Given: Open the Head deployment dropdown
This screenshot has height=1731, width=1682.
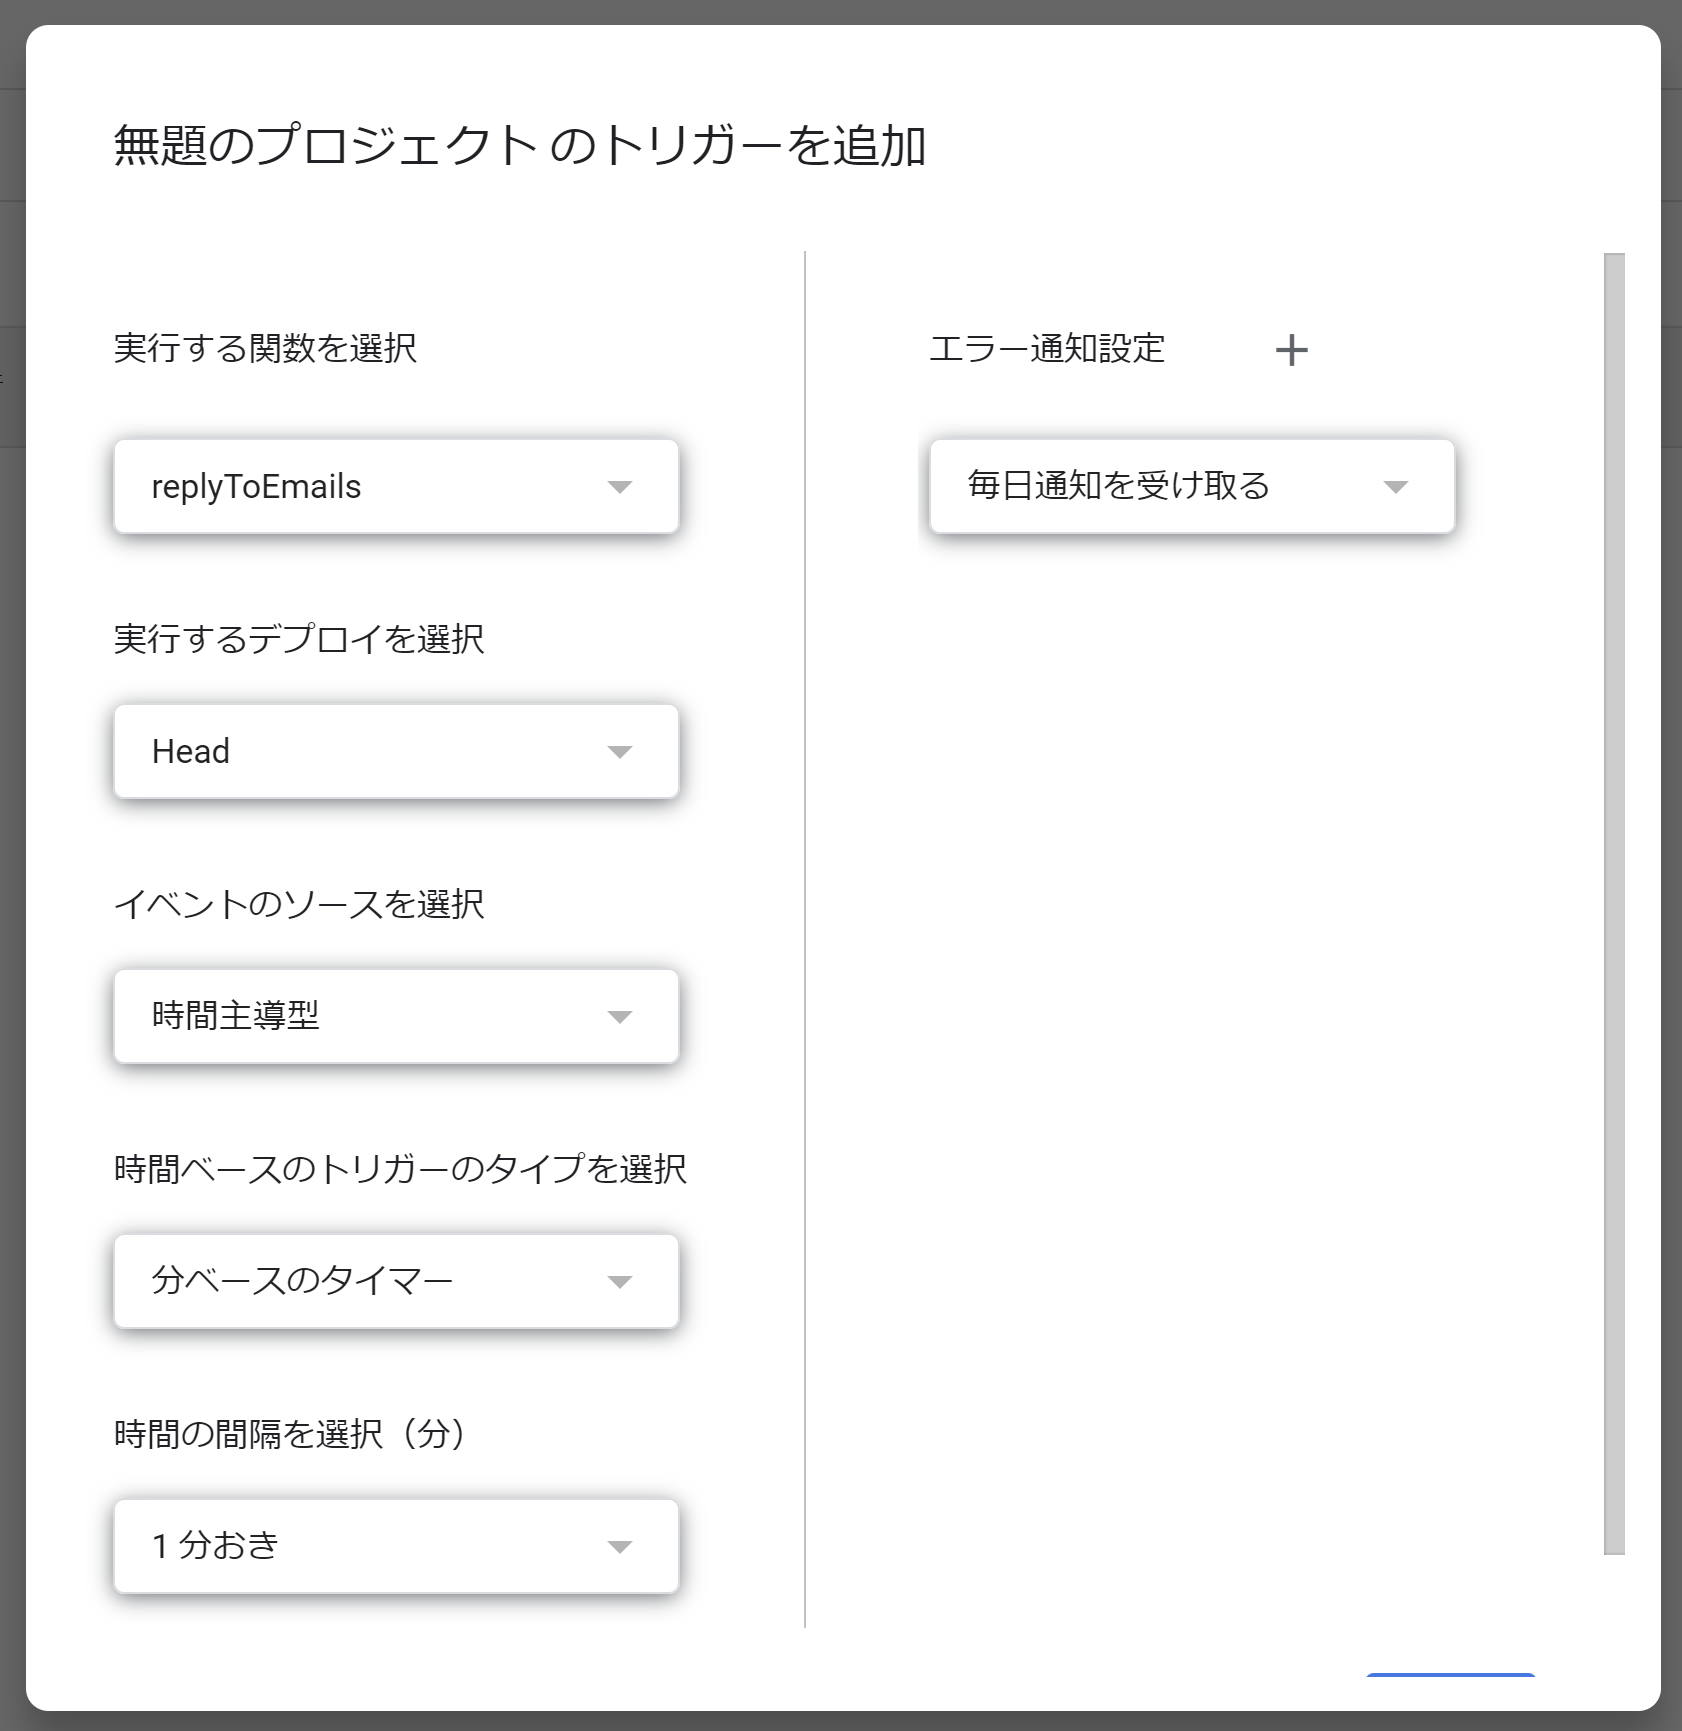Looking at the screenshot, I should pos(396,751).
